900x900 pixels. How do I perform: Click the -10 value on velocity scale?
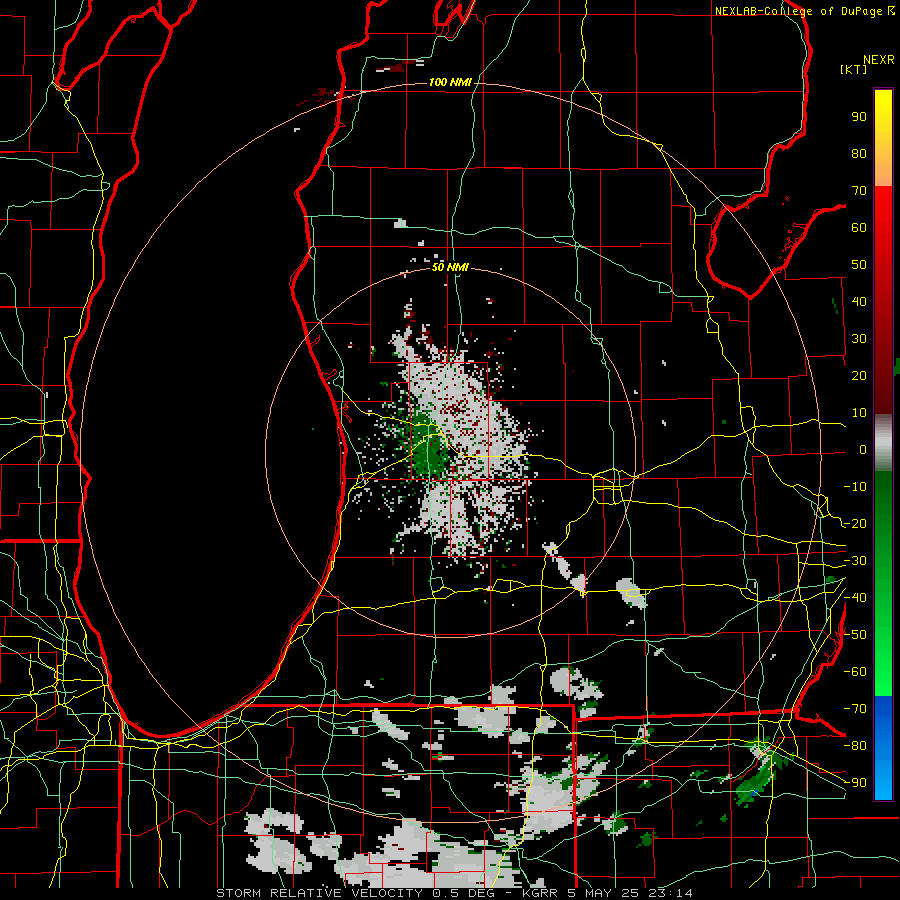pos(855,487)
